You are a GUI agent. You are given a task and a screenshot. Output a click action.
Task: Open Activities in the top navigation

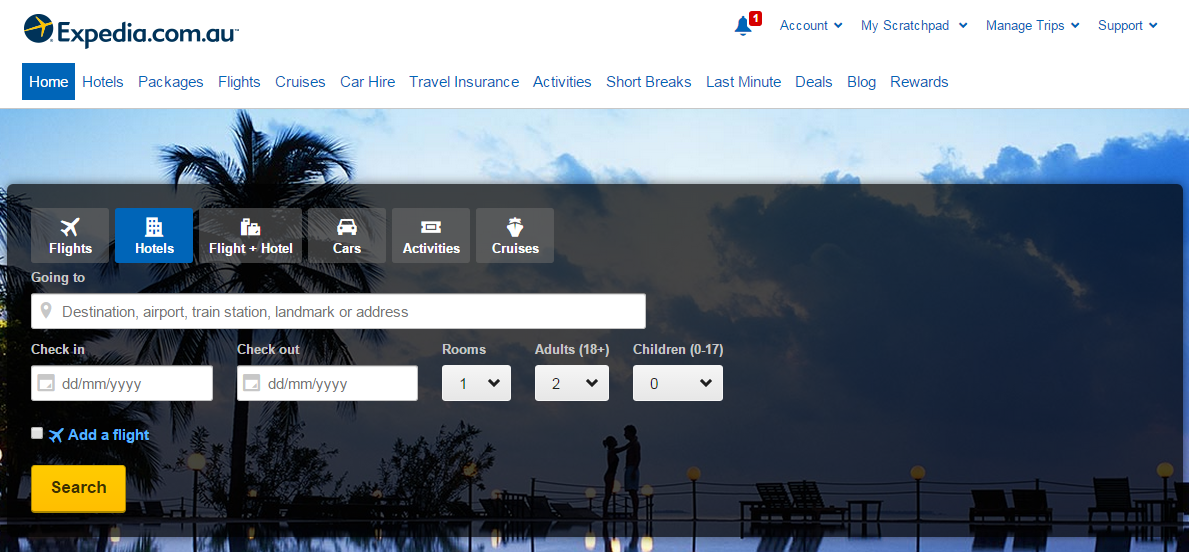click(562, 82)
